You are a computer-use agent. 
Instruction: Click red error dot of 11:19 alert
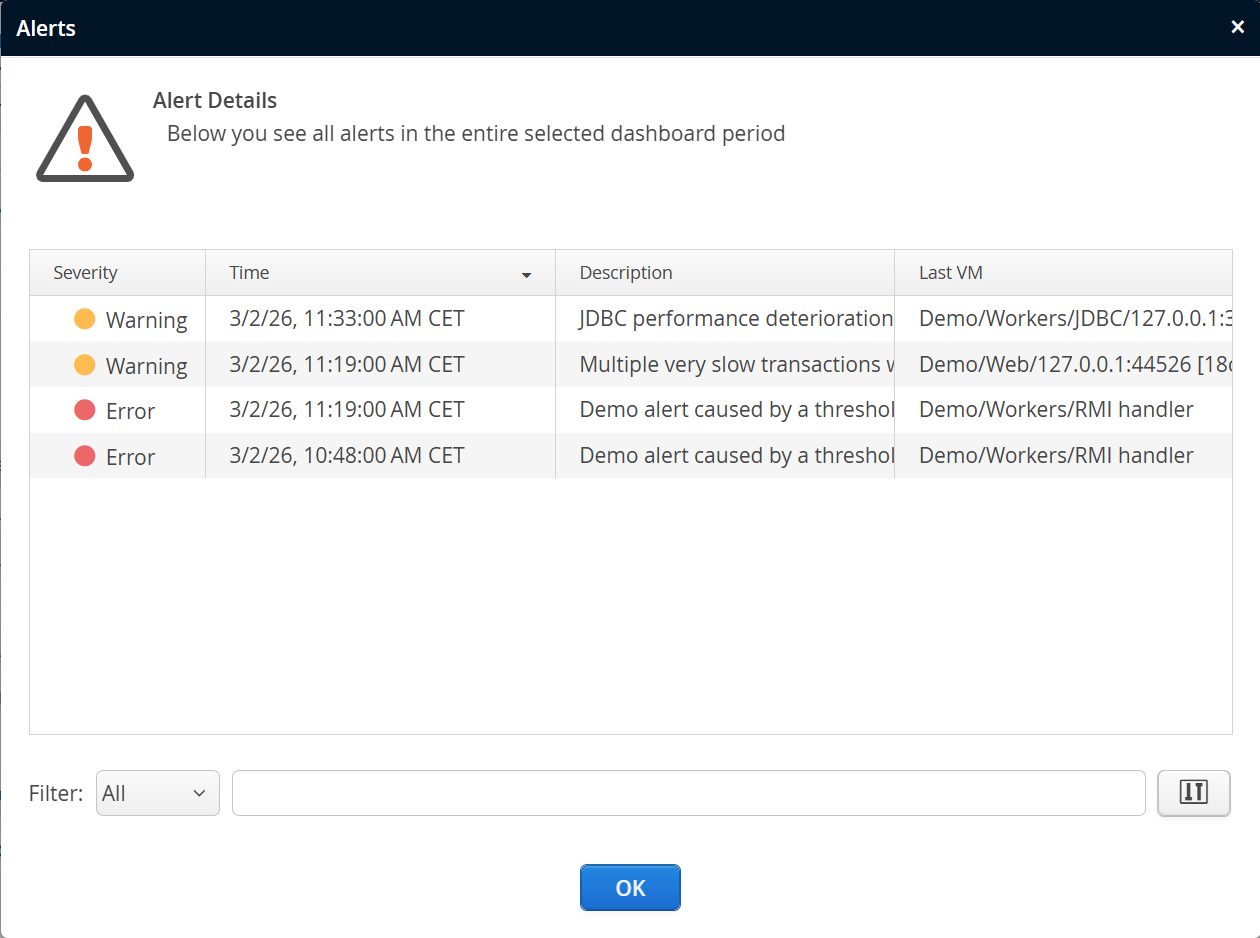point(85,410)
